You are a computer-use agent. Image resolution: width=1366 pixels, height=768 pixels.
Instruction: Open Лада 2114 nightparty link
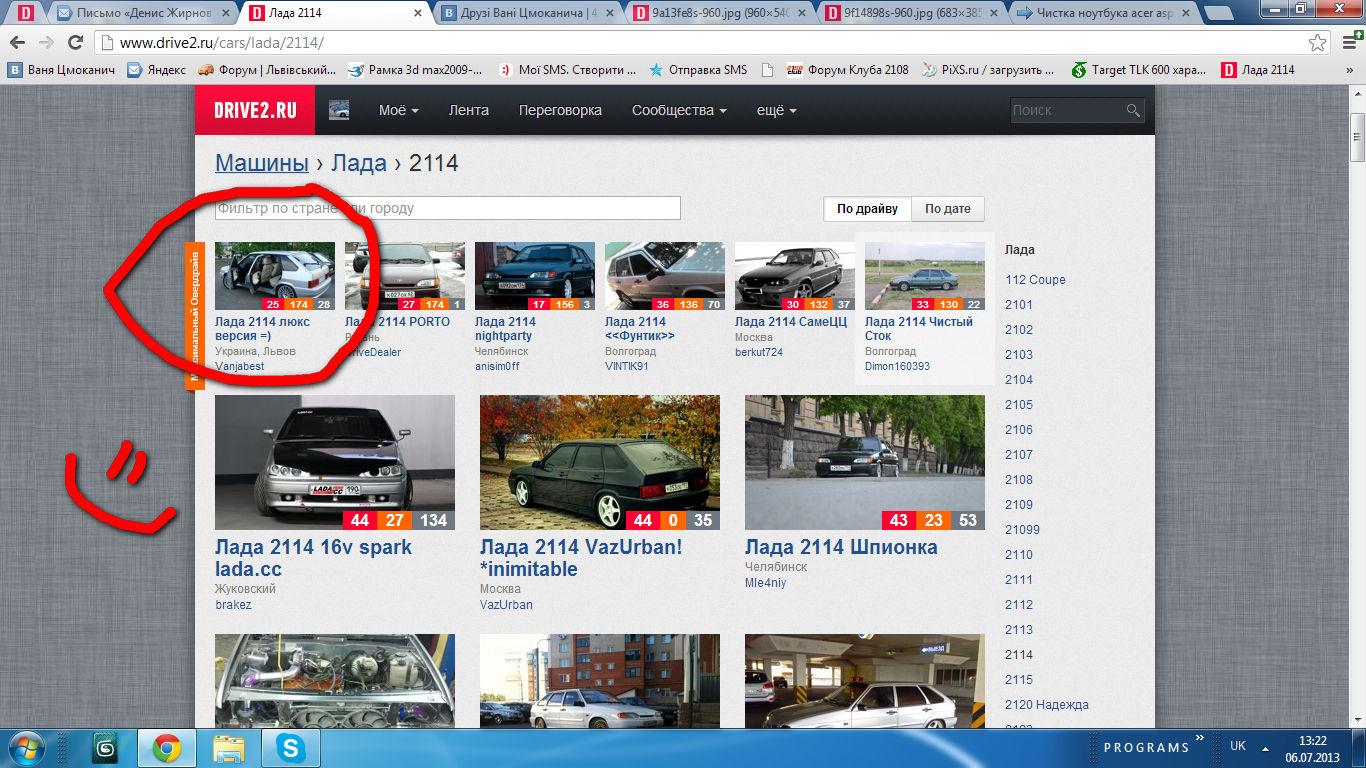click(x=505, y=329)
